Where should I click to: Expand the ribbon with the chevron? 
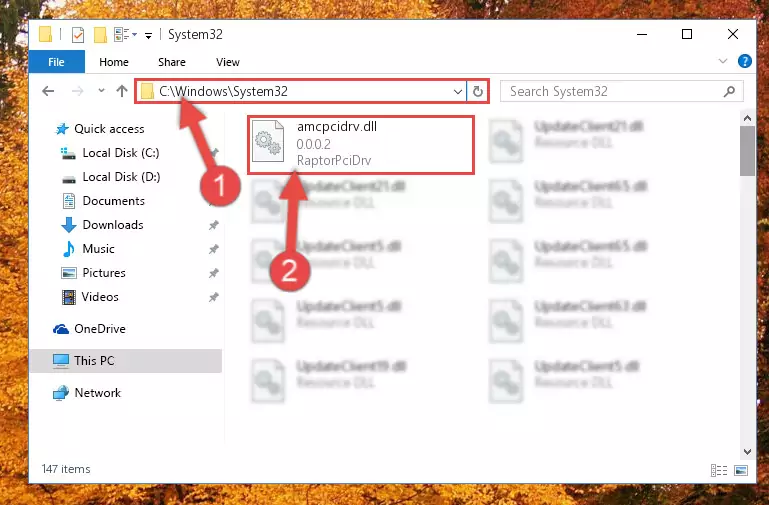(x=722, y=61)
